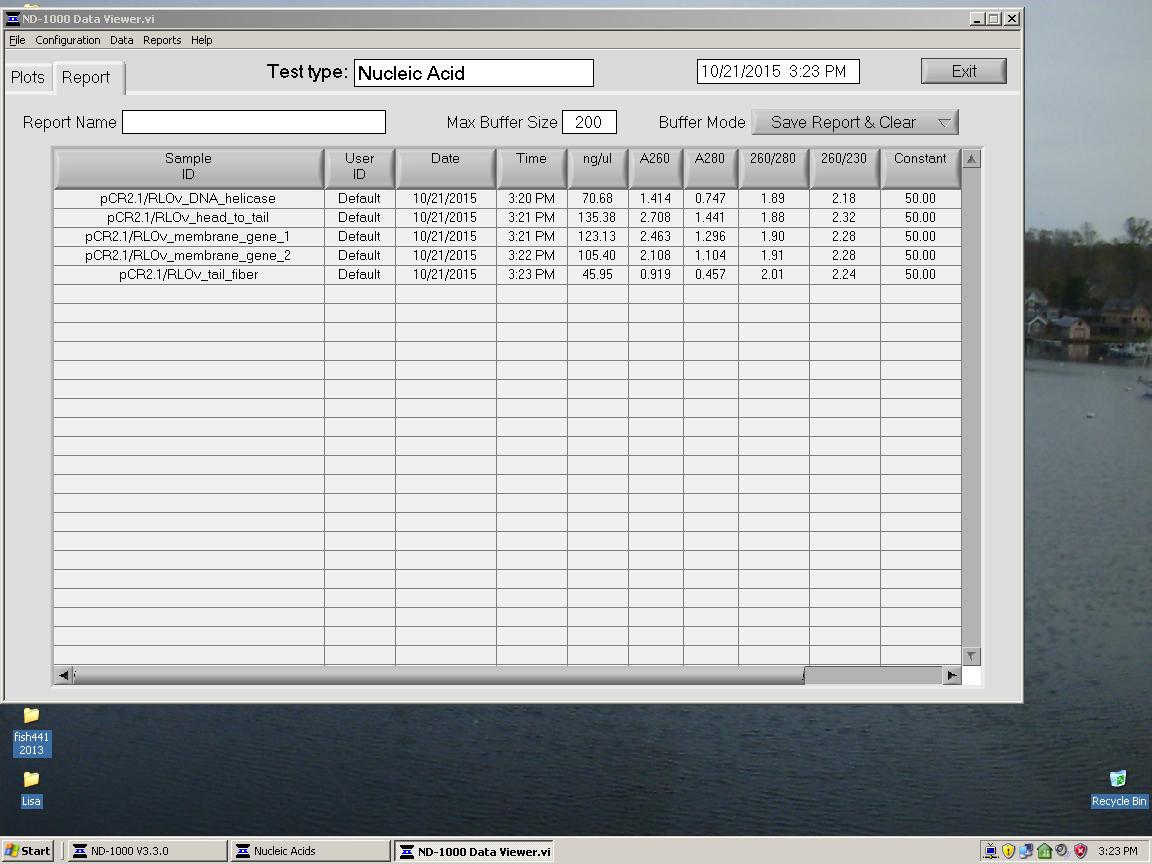Click the Report Name input field
The width and height of the screenshot is (1152, 864).
(253, 122)
